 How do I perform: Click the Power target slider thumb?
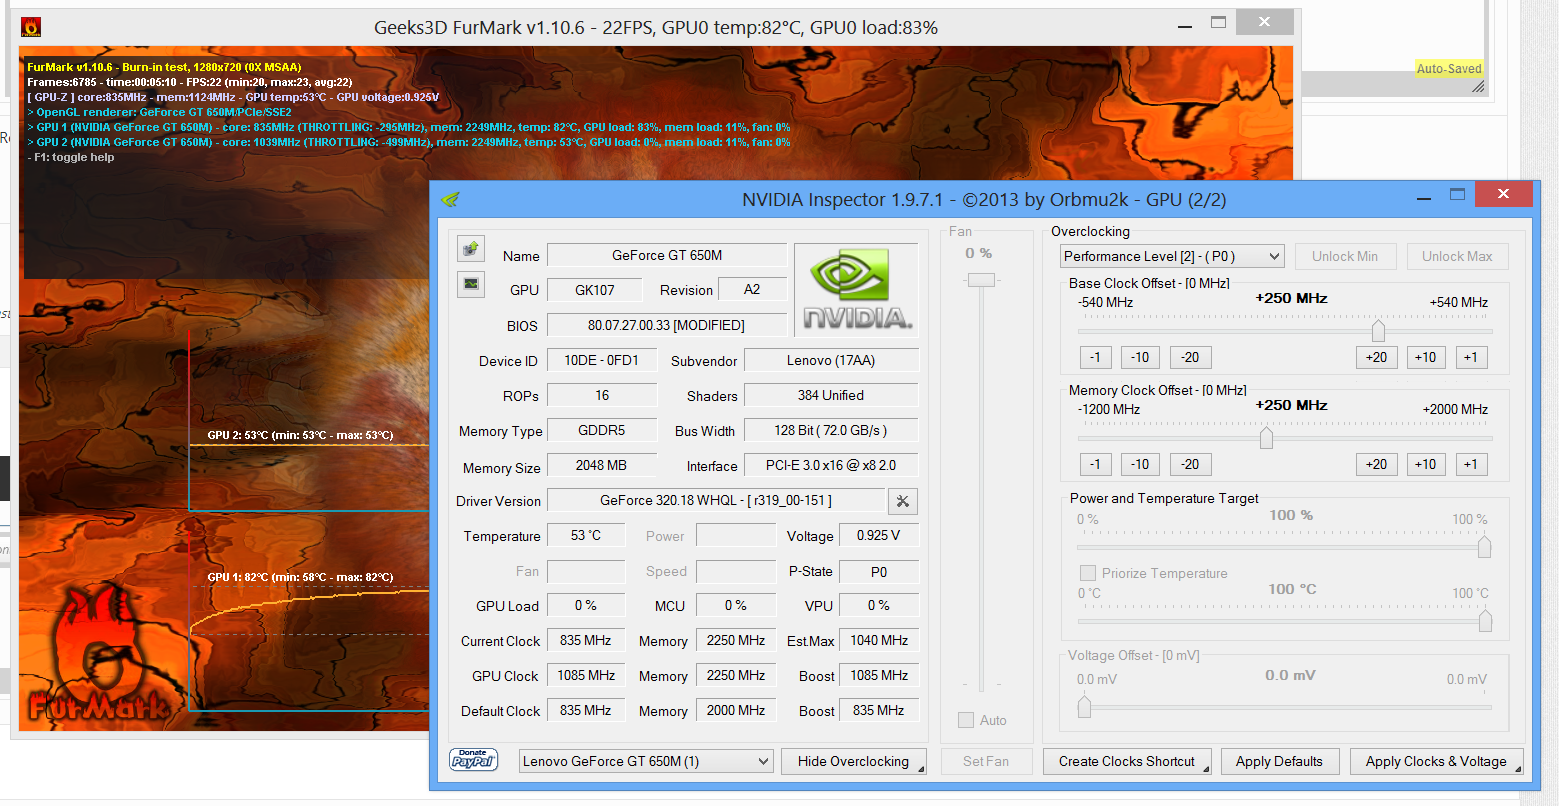point(1485,546)
